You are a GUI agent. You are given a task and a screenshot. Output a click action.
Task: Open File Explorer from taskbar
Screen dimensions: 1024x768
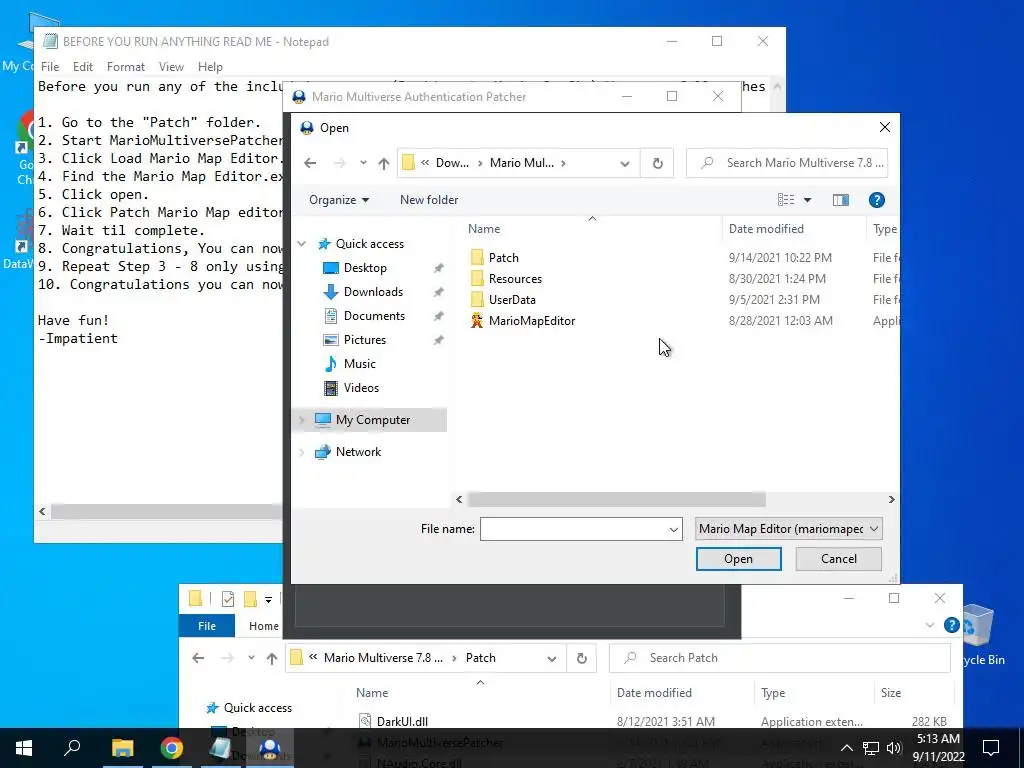[x=122, y=748]
